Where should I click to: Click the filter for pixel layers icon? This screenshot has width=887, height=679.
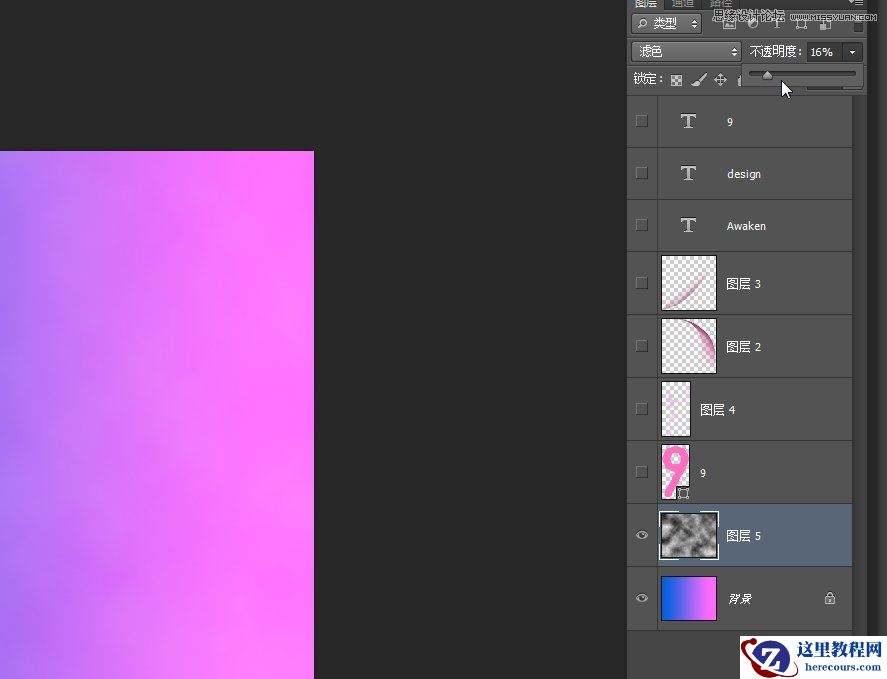[729, 23]
